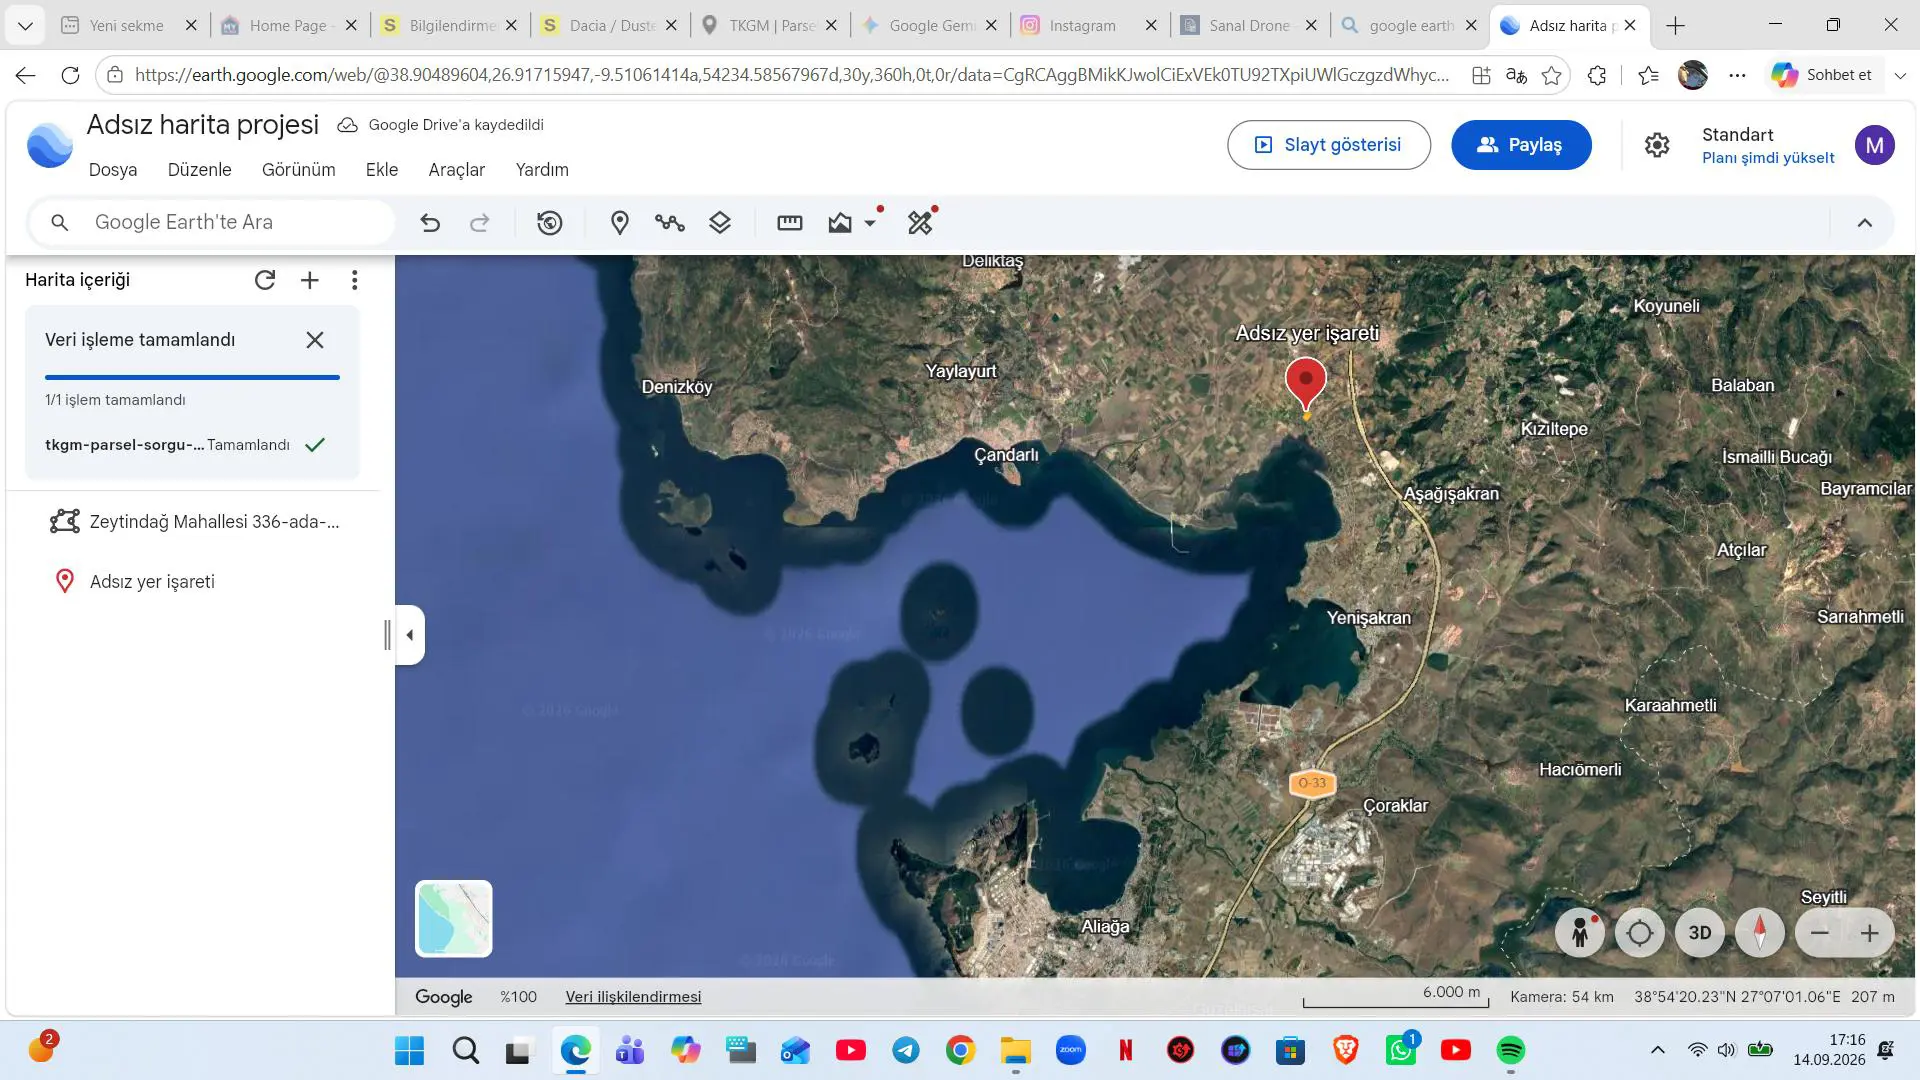Screen dimensions: 1920x1080
Task: Click the undo arrow in the toolbar
Action: coord(430,223)
